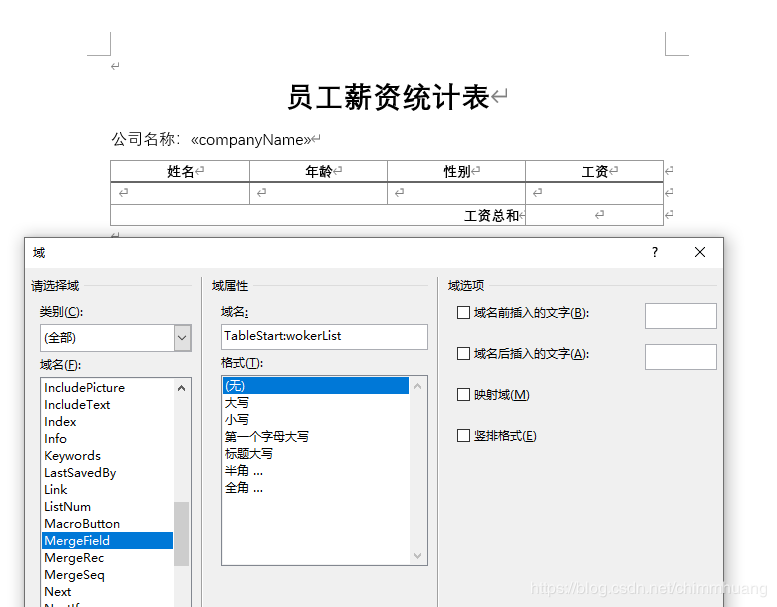Click the text box beside 域名后插入的文字
The height and width of the screenshot is (607, 777).
click(681, 357)
